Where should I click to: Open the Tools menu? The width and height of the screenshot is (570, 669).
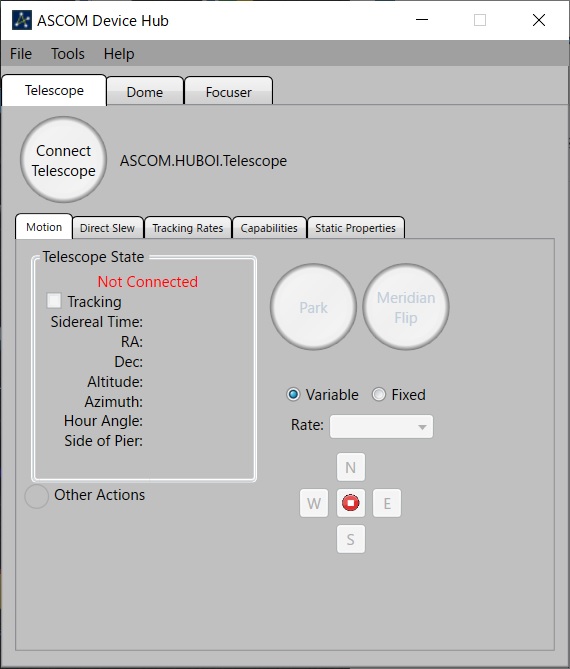[68, 54]
